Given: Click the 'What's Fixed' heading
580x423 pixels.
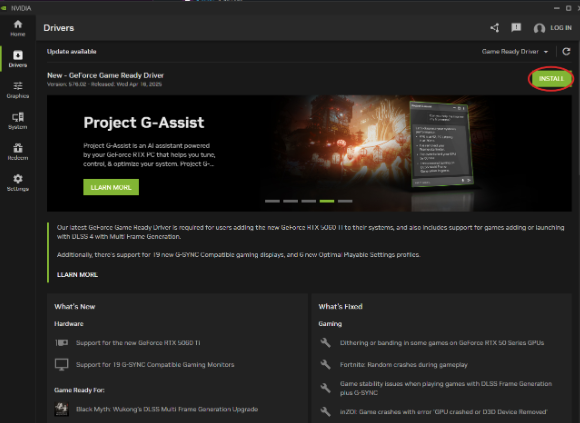Looking at the screenshot, I should pyautogui.click(x=340, y=307).
